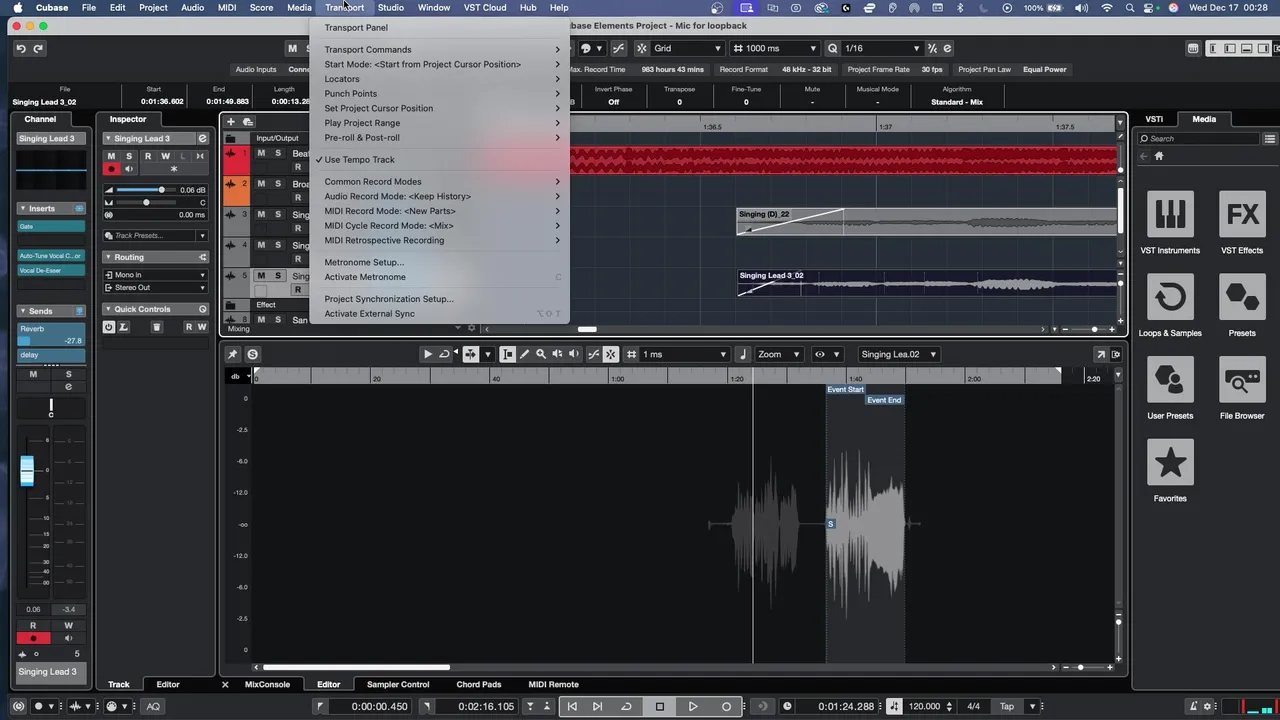The height and width of the screenshot is (720, 1280).
Task: Click the transport Play button
Action: [693, 706]
